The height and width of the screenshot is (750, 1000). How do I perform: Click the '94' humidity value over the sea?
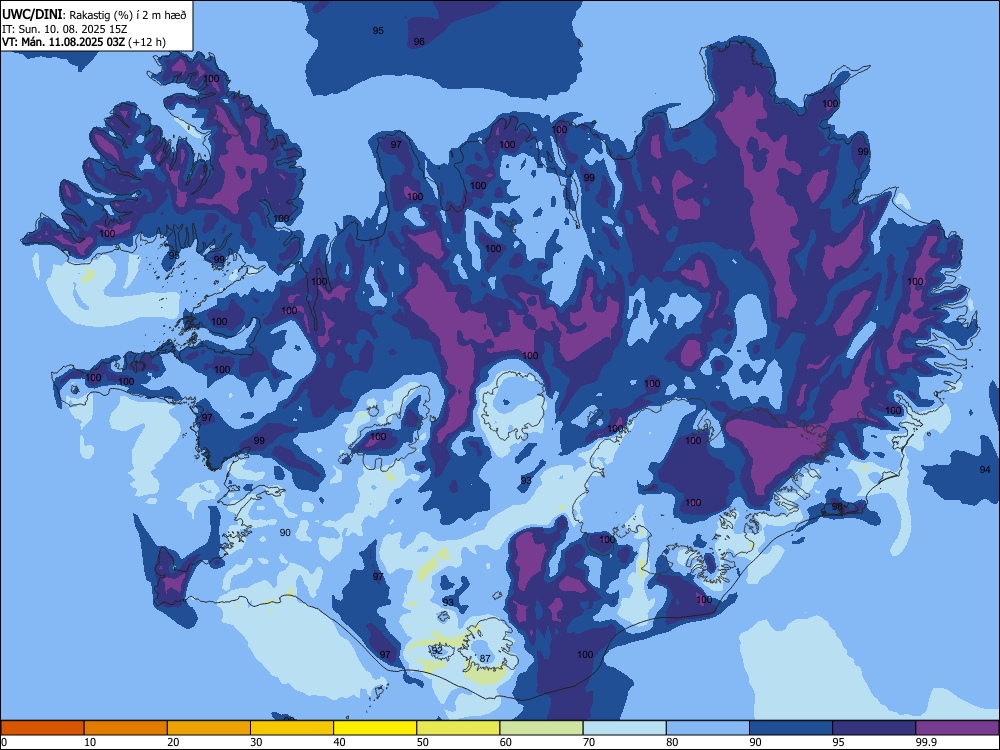[x=985, y=469]
